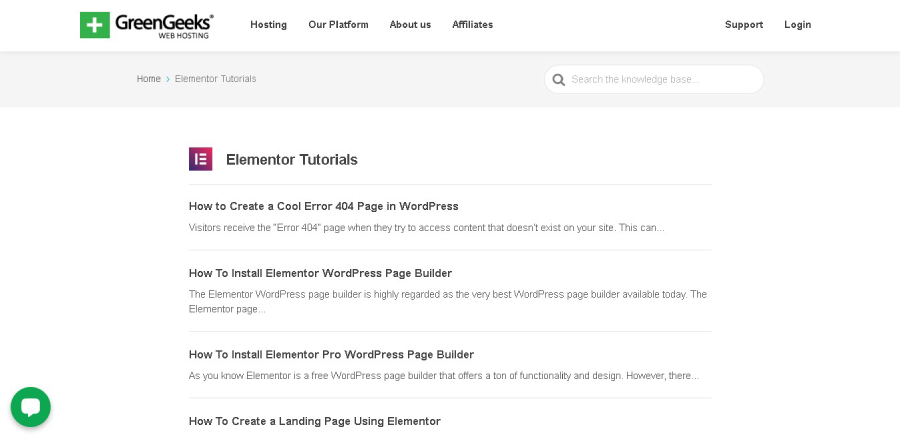Go to Home breadcrumb
900x437 pixels.
[x=149, y=79]
